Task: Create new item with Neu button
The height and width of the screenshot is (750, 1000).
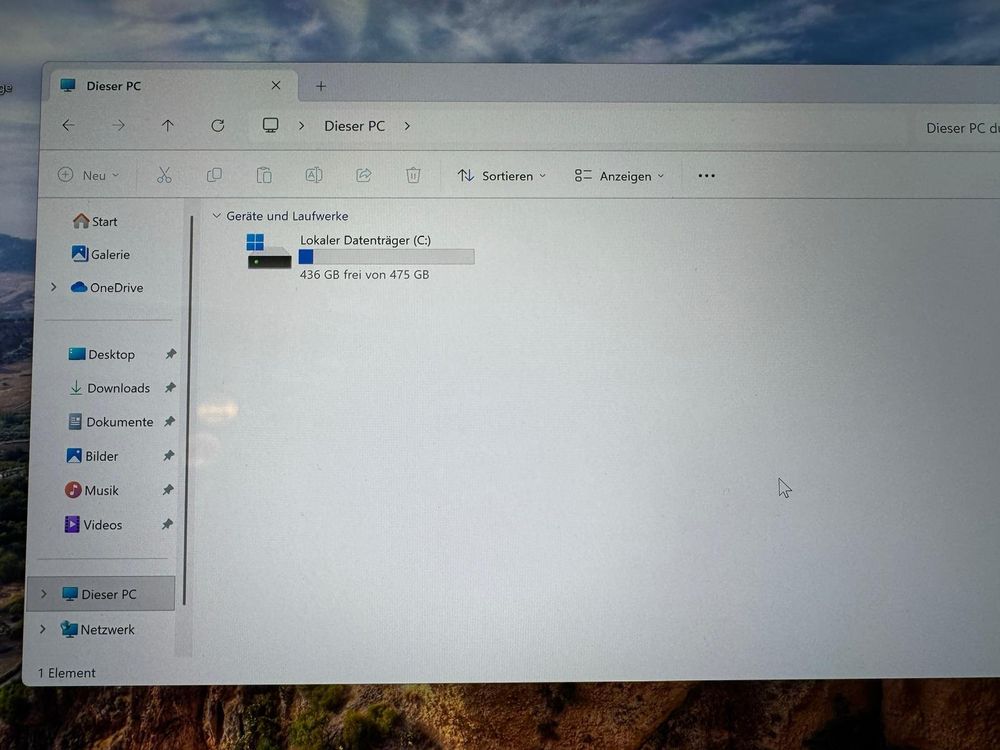Action: [x=88, y=175]
